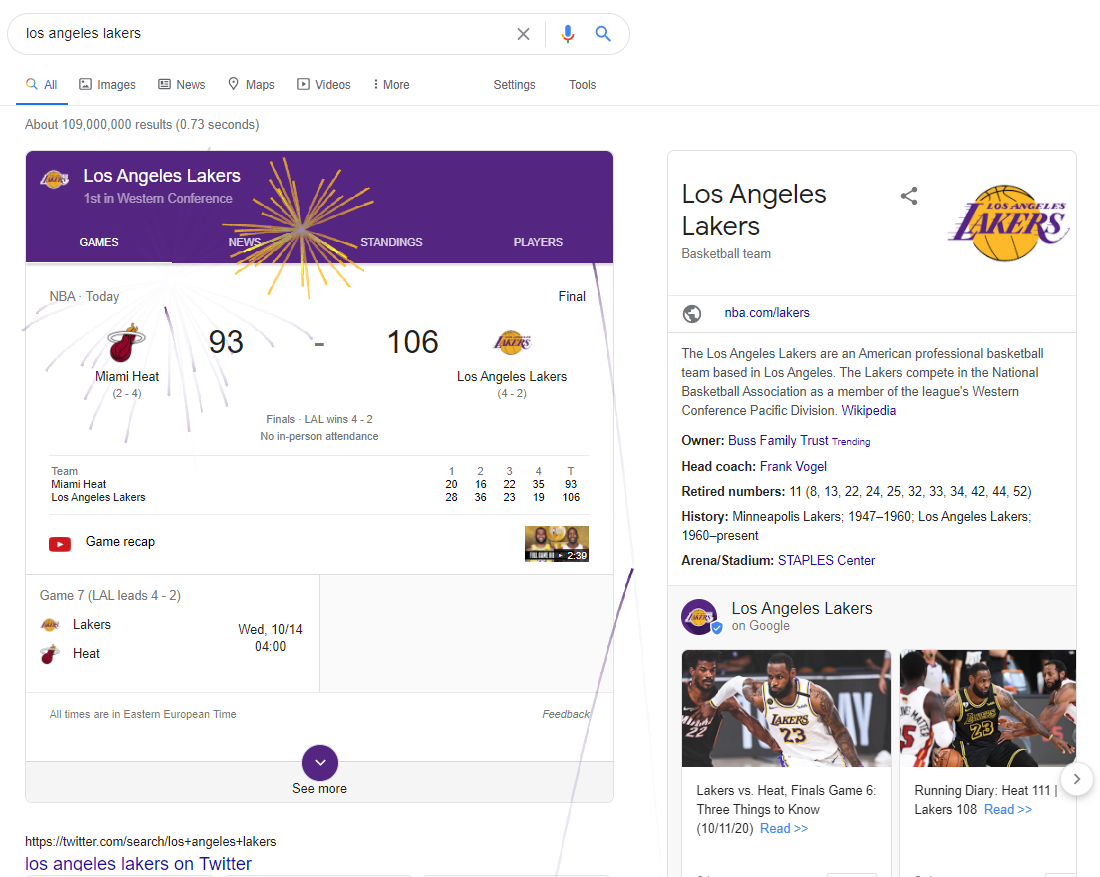This screenshot has width=1100, height=877.
Task: Click the globe icon beside nba.com/lakers
Action: click(x=692, y=313)
